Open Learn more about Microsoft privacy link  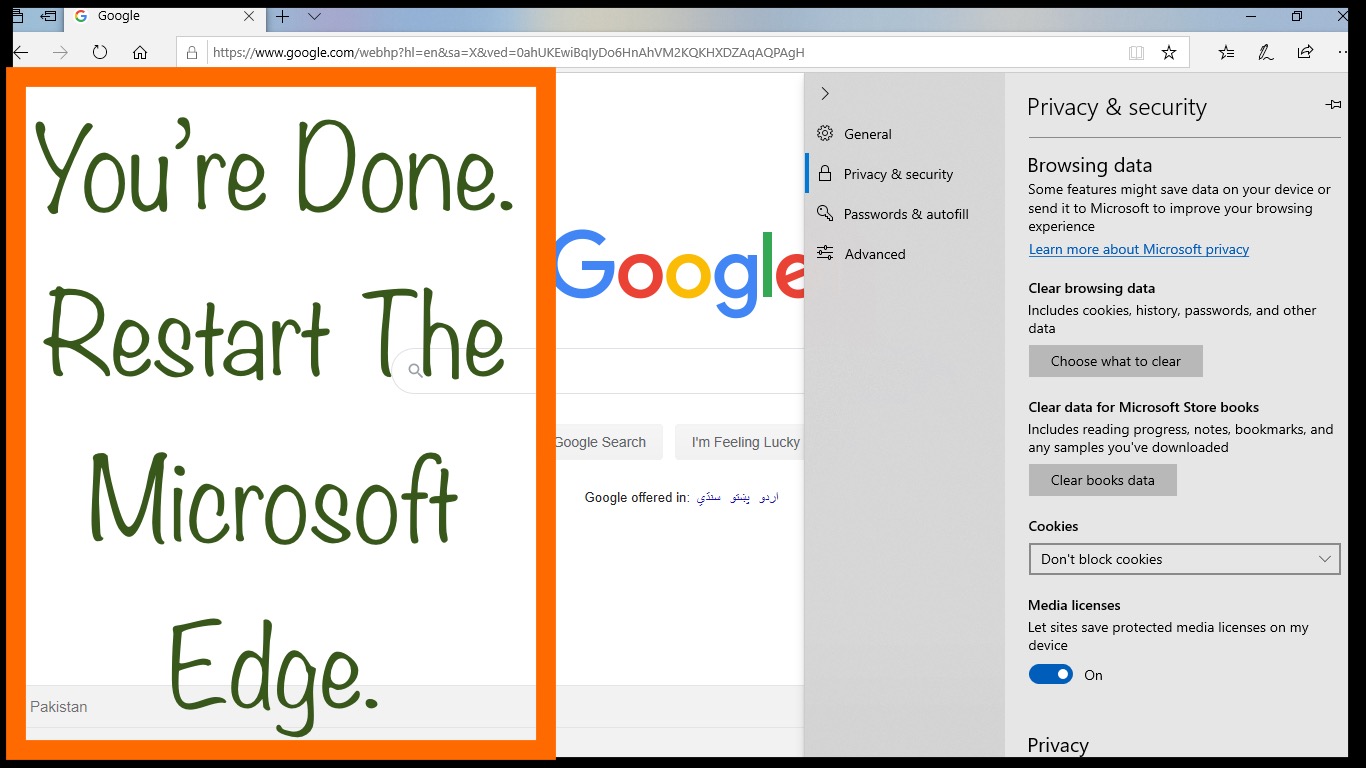(1139, 249)
